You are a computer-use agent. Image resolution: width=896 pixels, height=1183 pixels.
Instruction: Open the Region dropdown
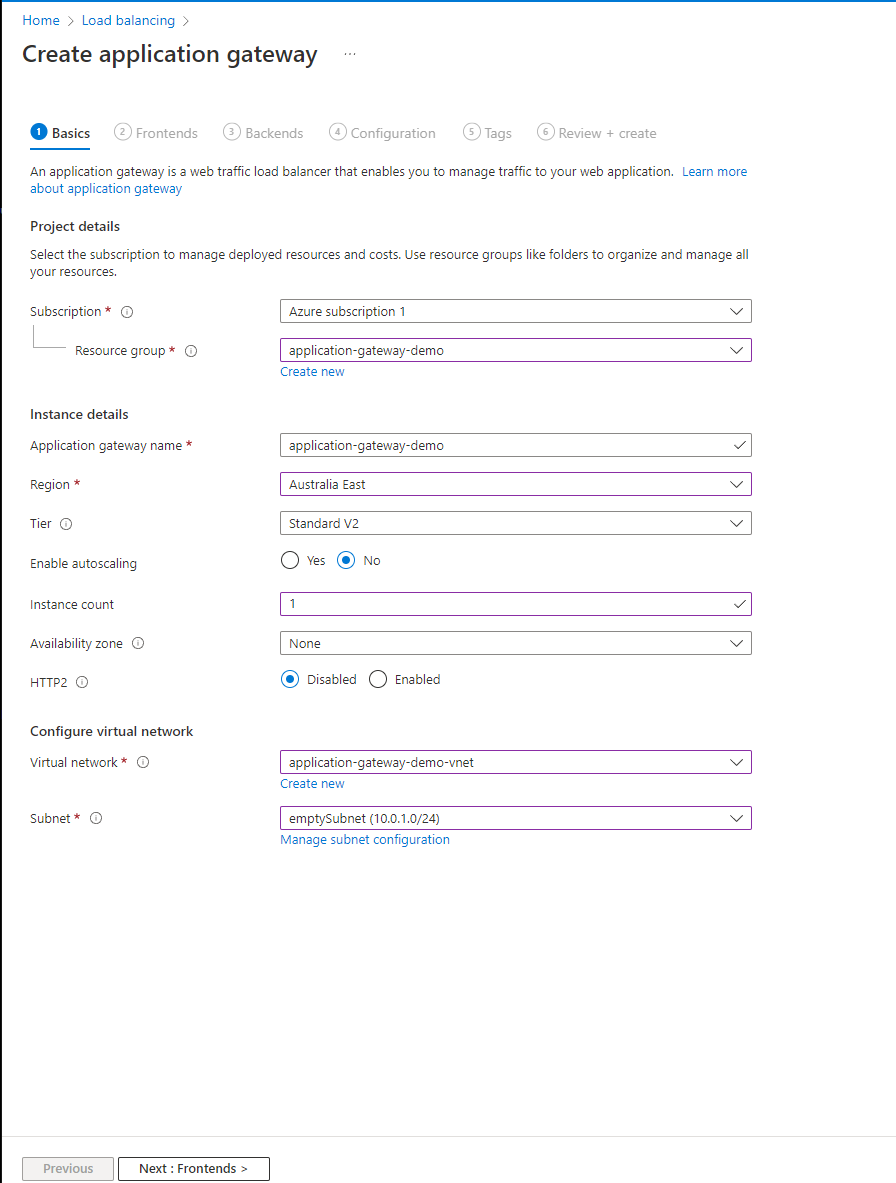515,484
